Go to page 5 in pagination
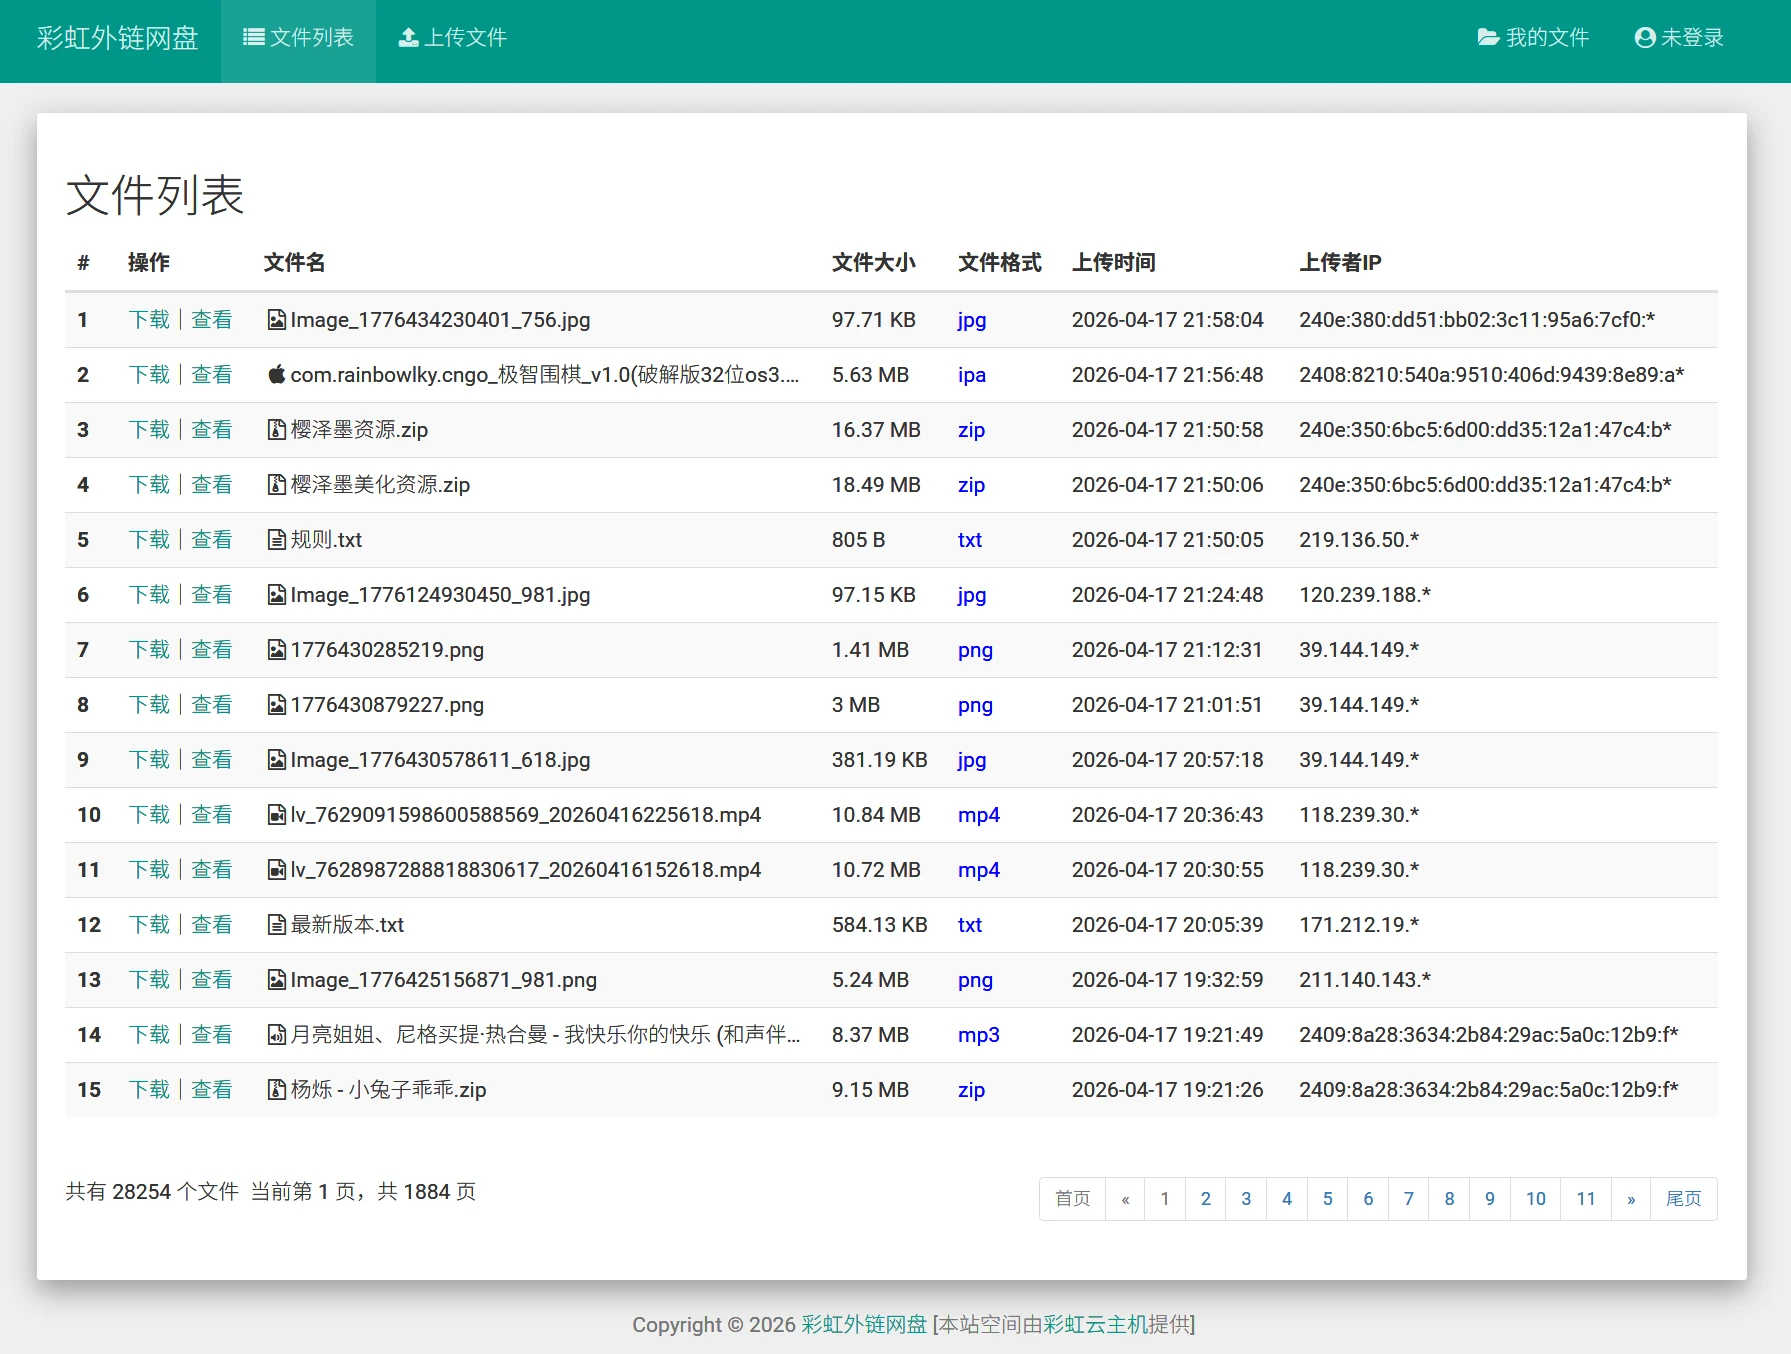1791x1354 pixels. point(1327,1199)
